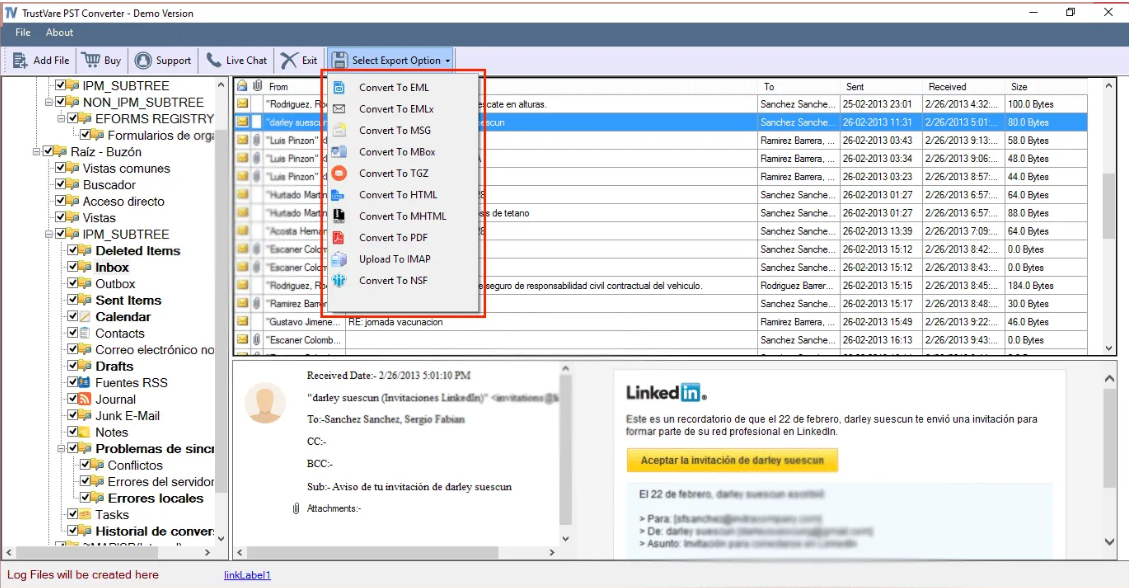Click the Convert To MHTML icon
1129x588 pixels.
pyautogui.click(x=338, y=216)
